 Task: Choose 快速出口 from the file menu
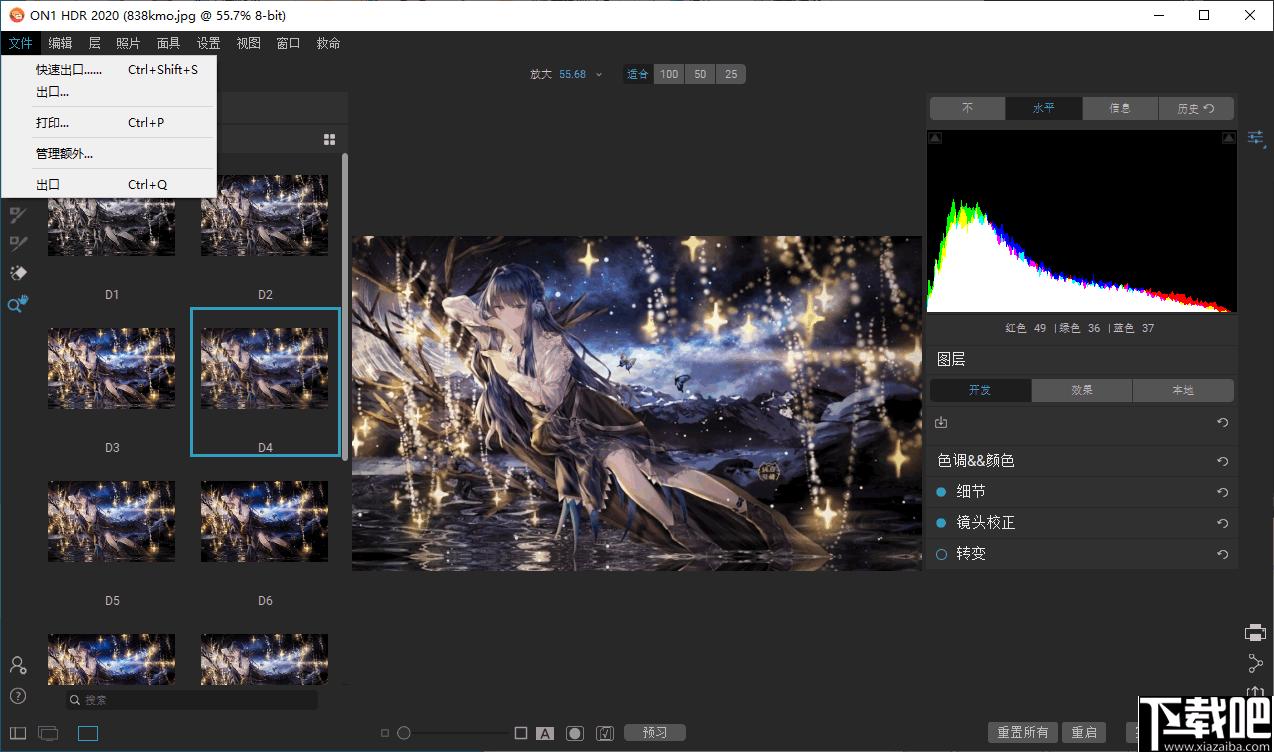pos(110,70)
